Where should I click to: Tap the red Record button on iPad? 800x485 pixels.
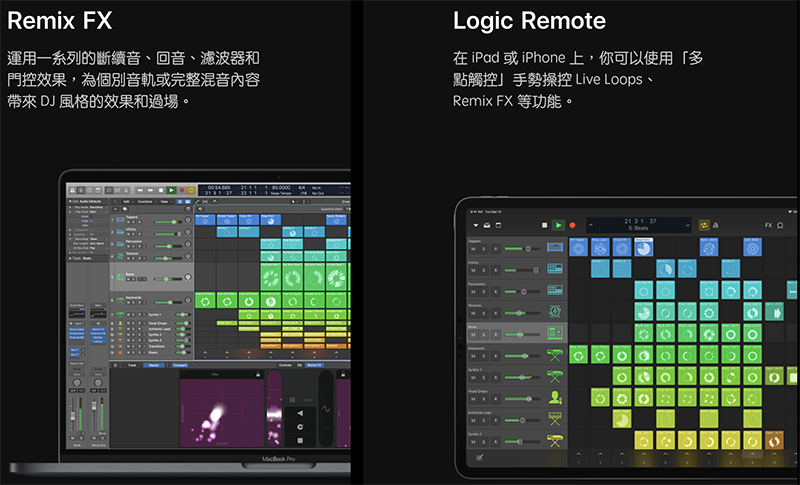[572, 225]
